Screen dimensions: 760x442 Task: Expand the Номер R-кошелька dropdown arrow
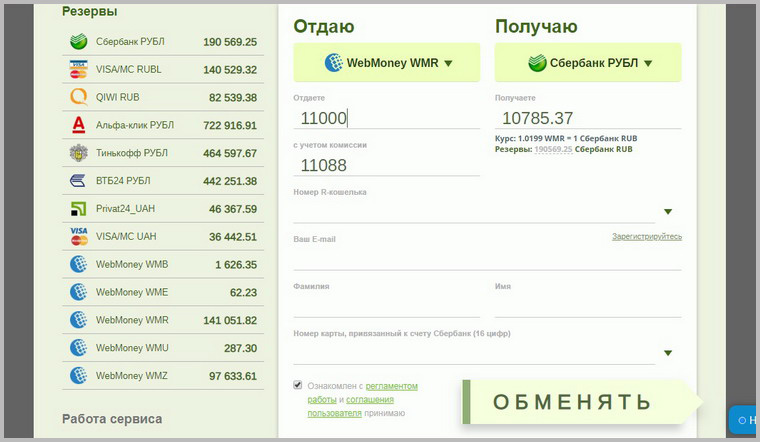click(668, 211)
